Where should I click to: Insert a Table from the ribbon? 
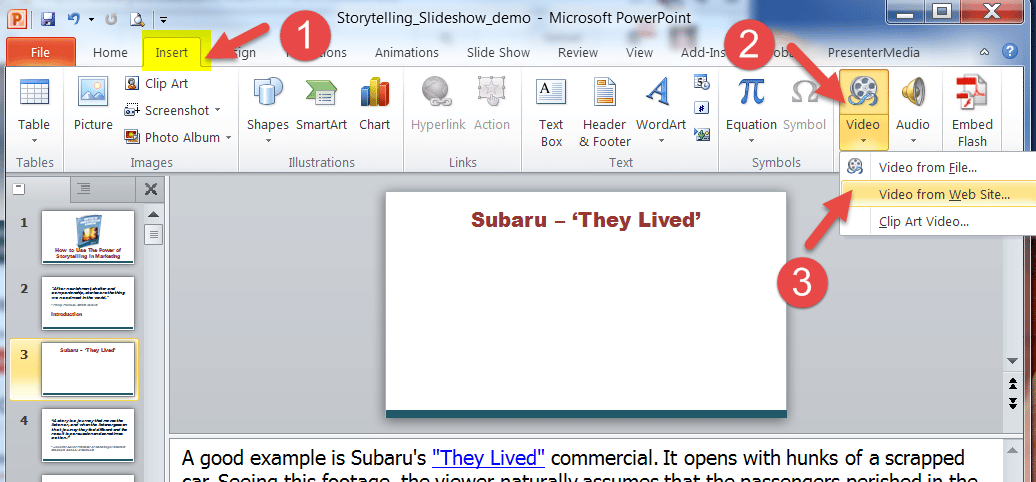click(x=34, y=112)
